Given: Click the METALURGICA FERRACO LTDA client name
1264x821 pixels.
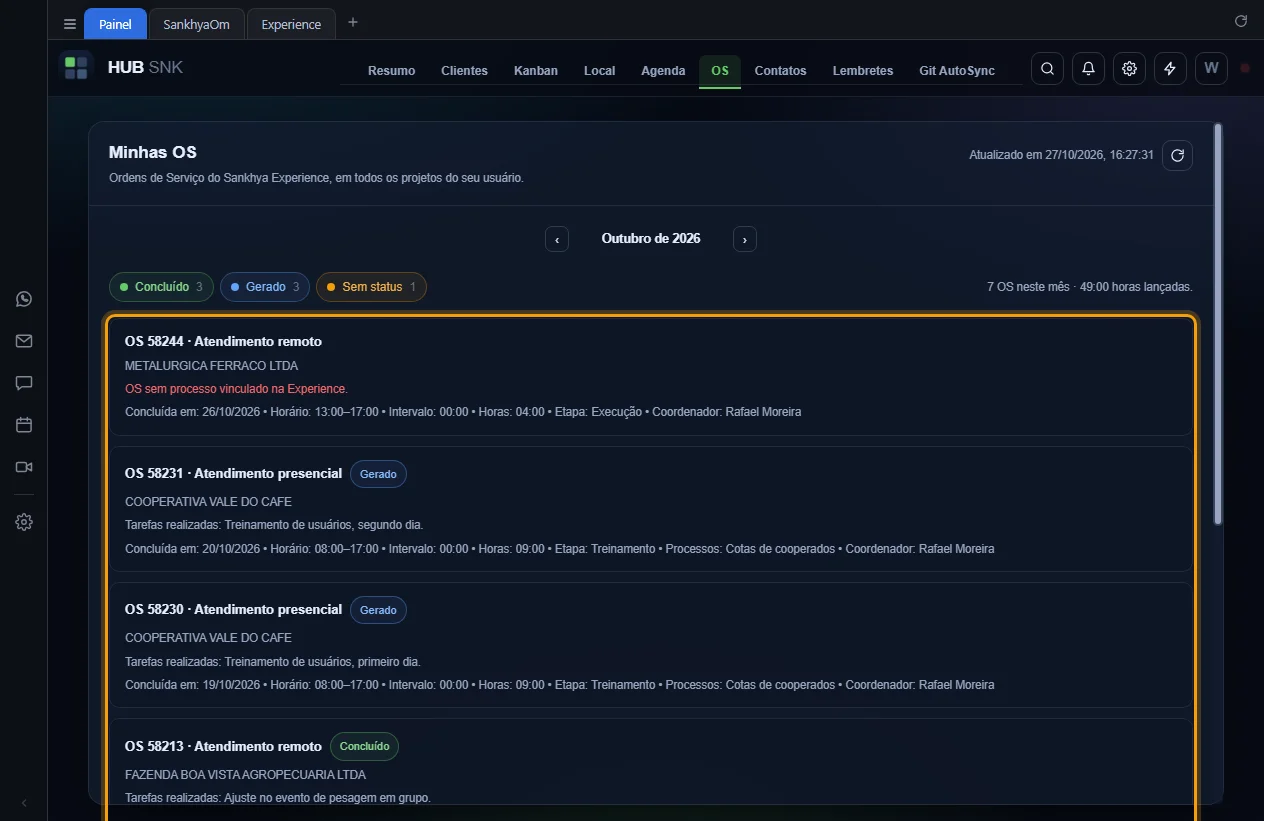Looking at the screenshot, I should pyautogui.click(x=211, y=366).
